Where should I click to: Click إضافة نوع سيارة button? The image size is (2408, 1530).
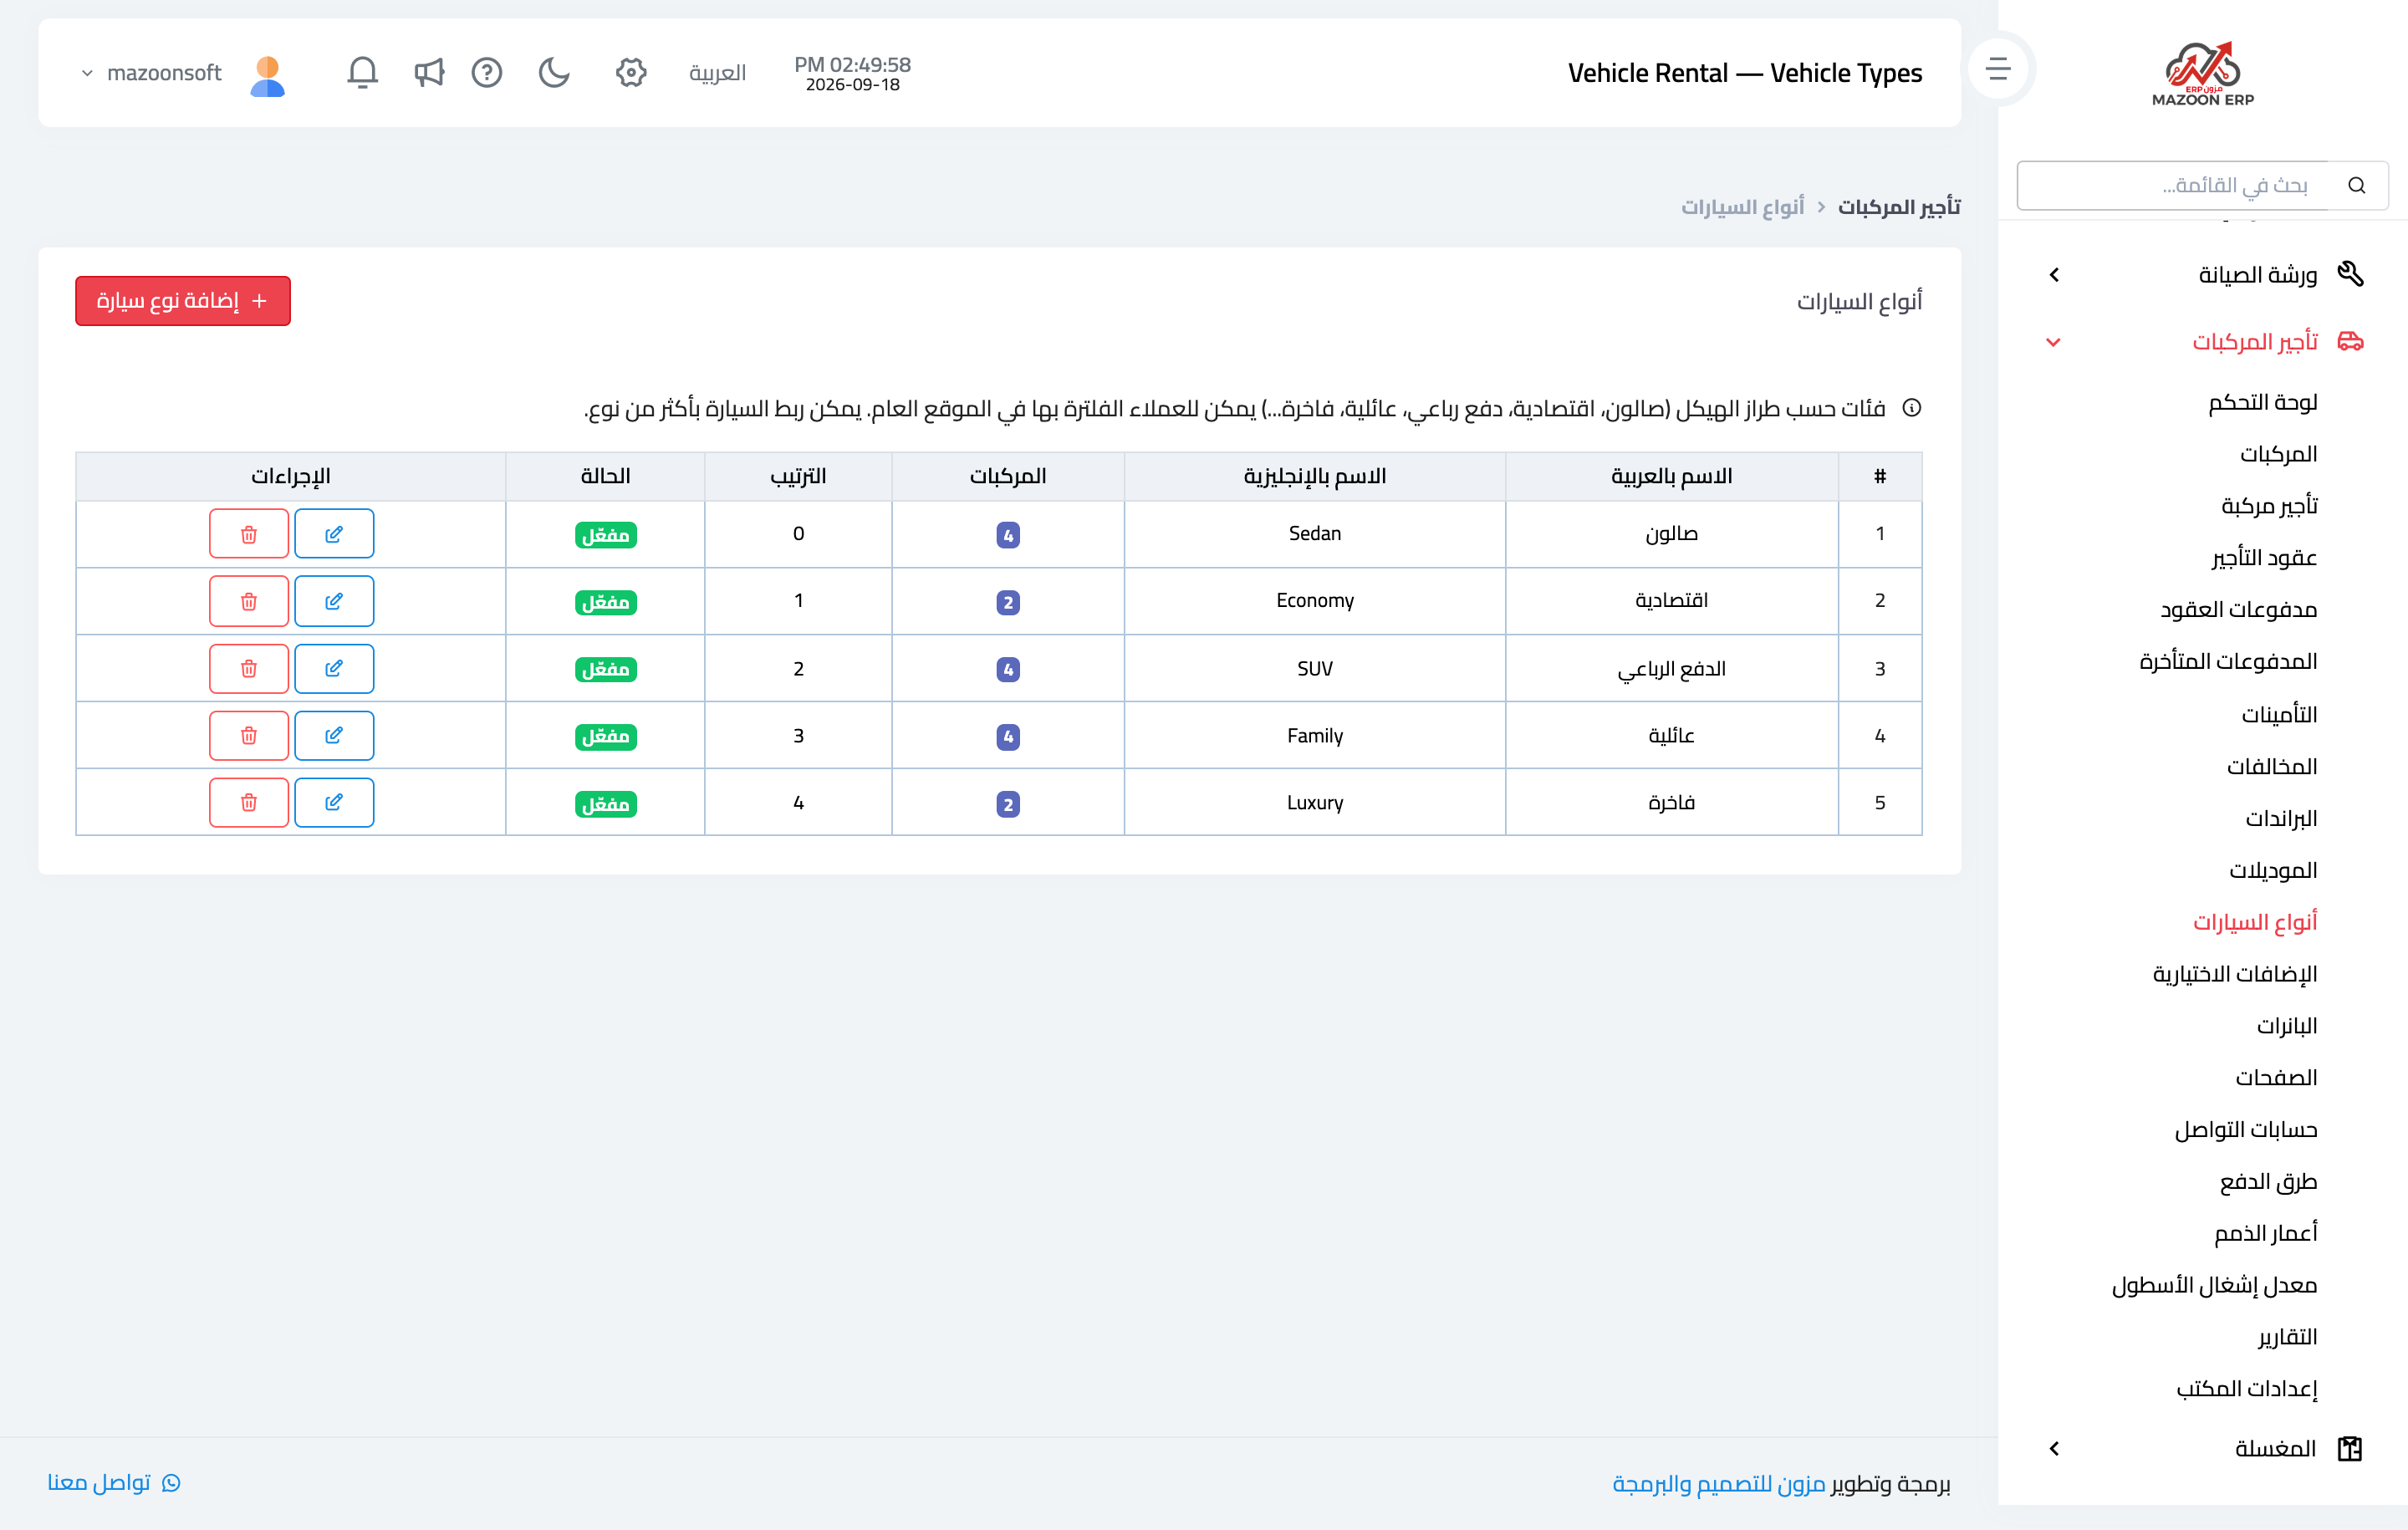(x=183, y=301)
